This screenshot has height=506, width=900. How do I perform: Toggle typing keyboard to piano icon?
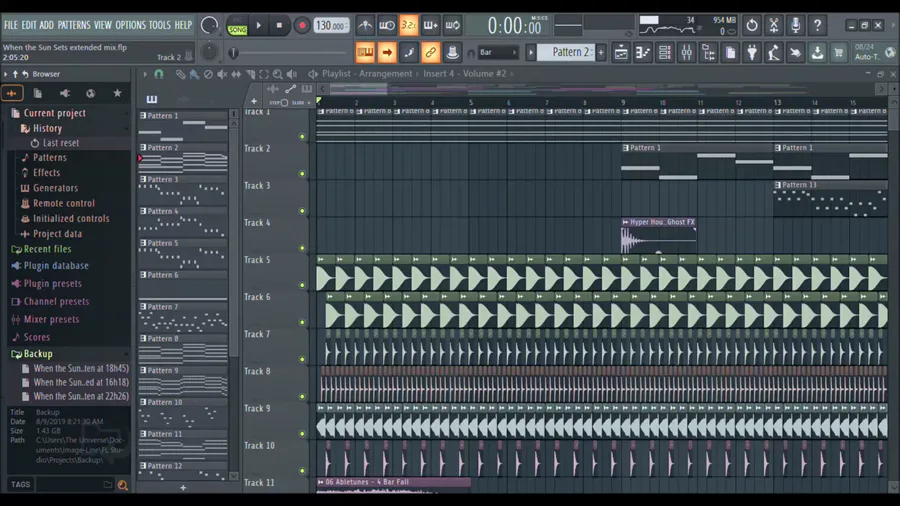coord(365,53)
